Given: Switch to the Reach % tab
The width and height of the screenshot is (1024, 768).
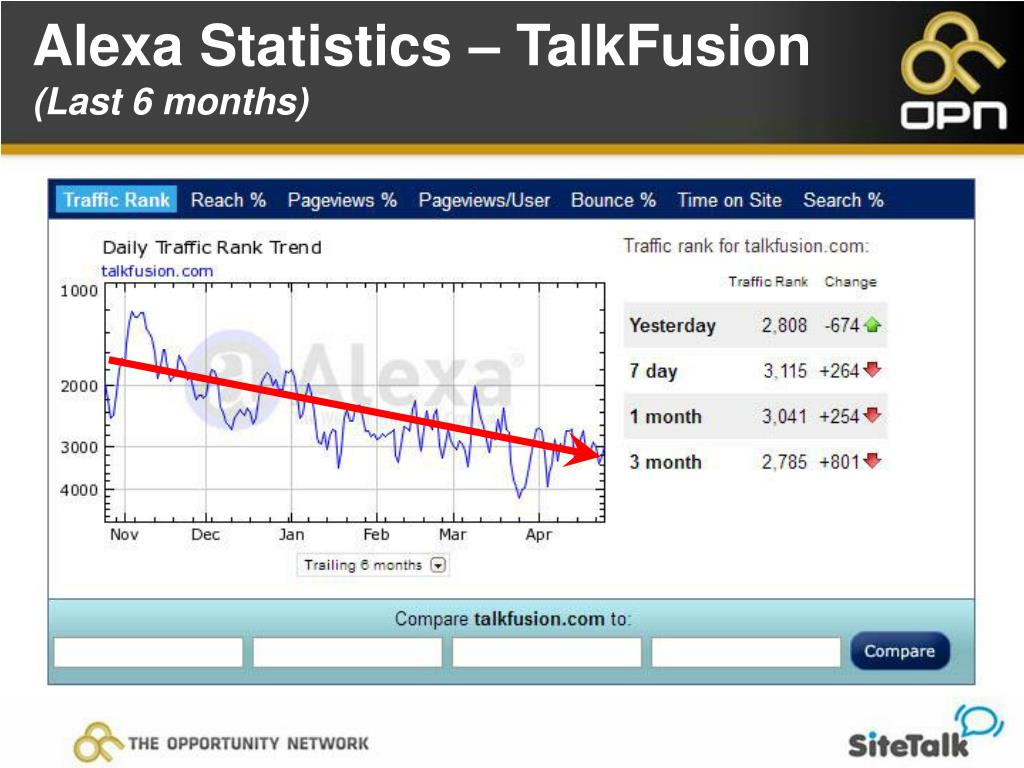Looking at the screenshot, I should pos(228,200).
